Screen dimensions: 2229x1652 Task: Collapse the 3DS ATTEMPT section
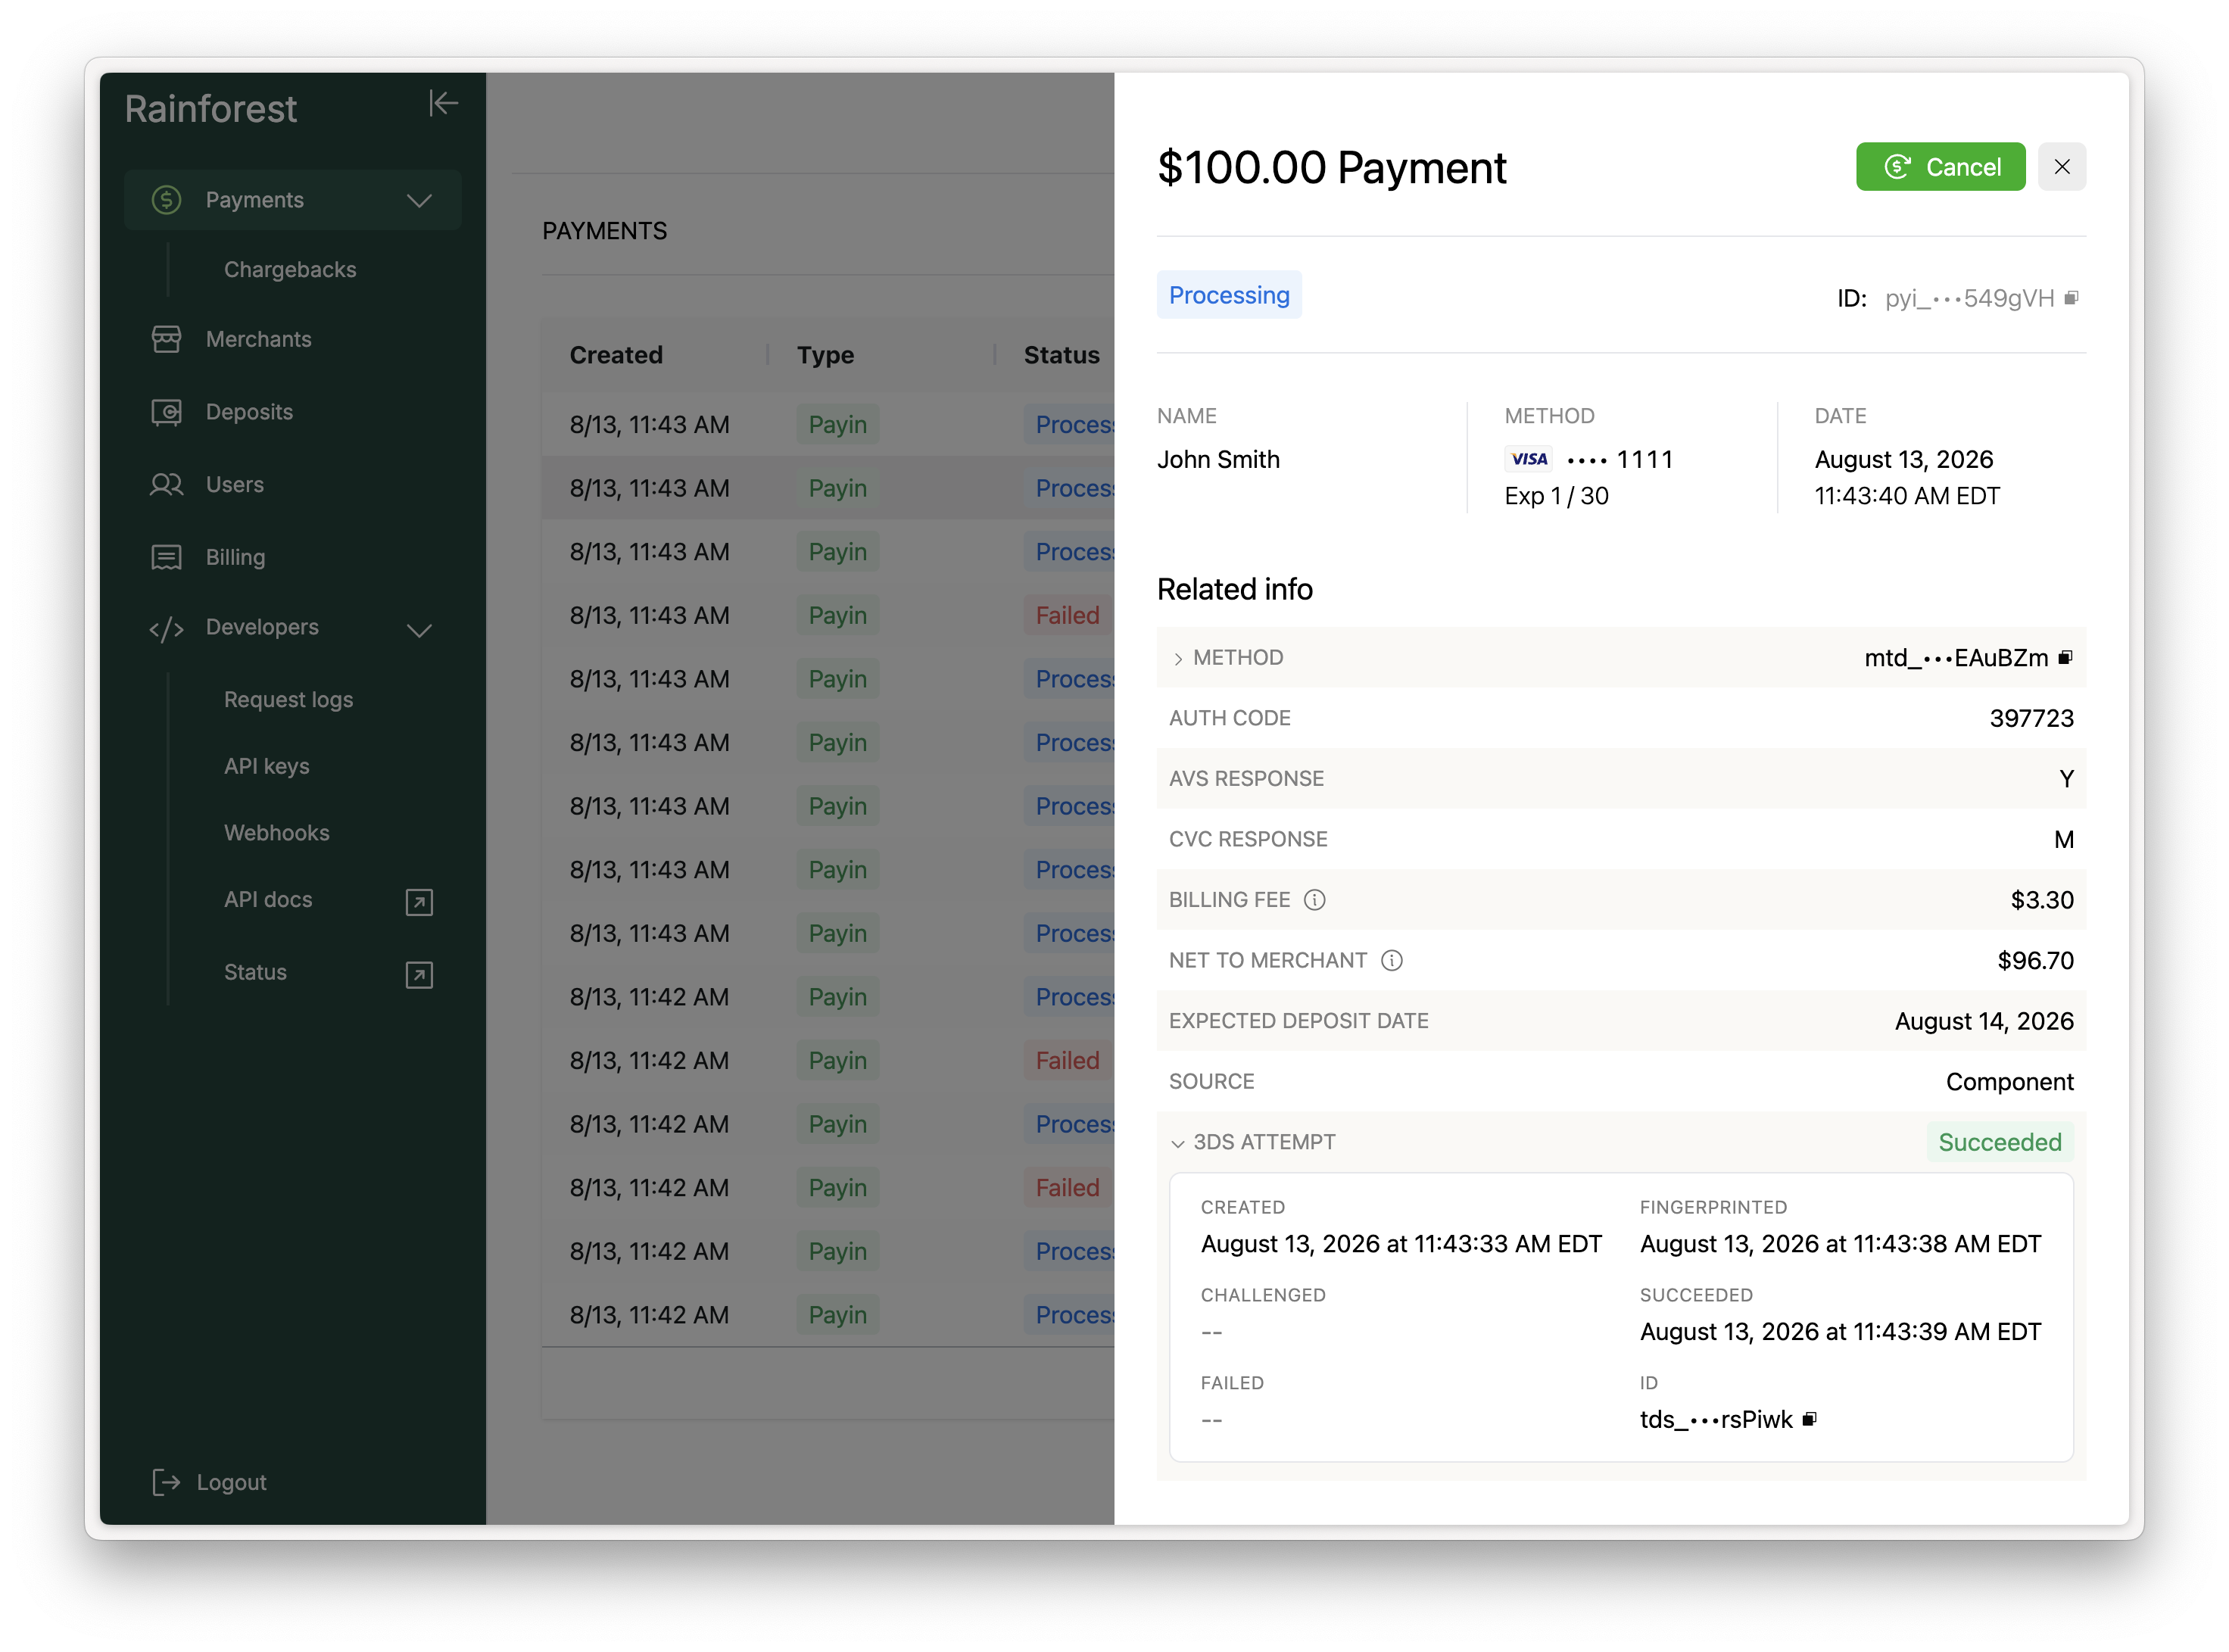(1178, 1143)
